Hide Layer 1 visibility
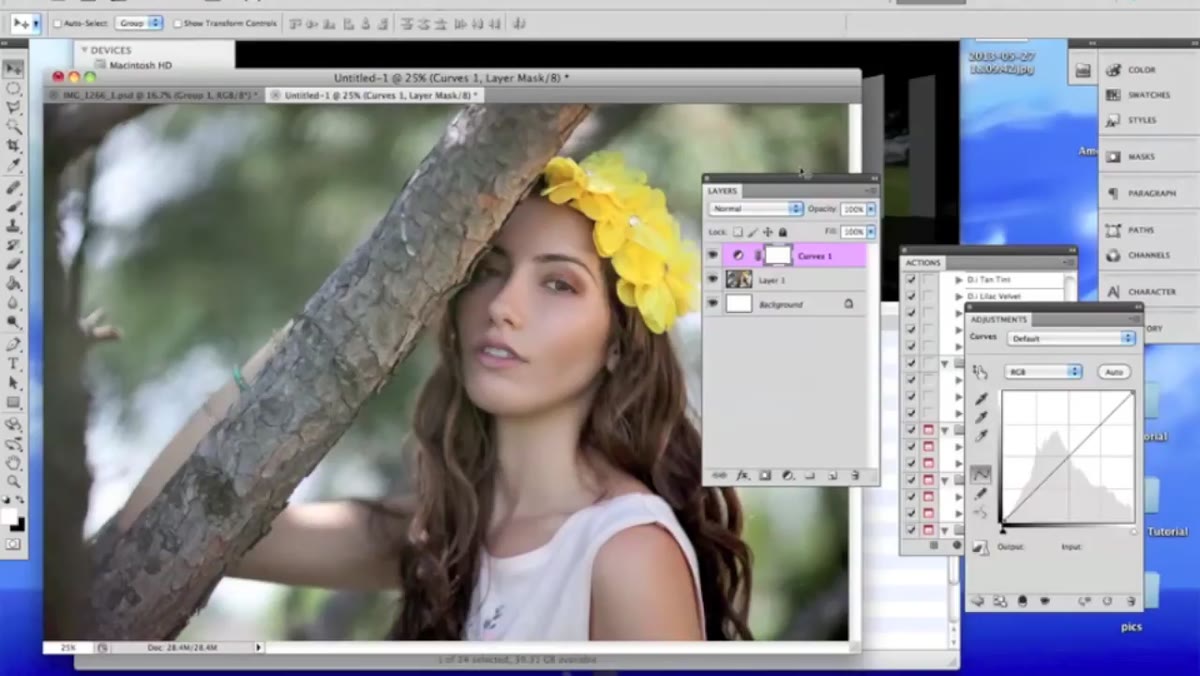The height and width of the screenshot is (676, 1200). coord(713,280)
